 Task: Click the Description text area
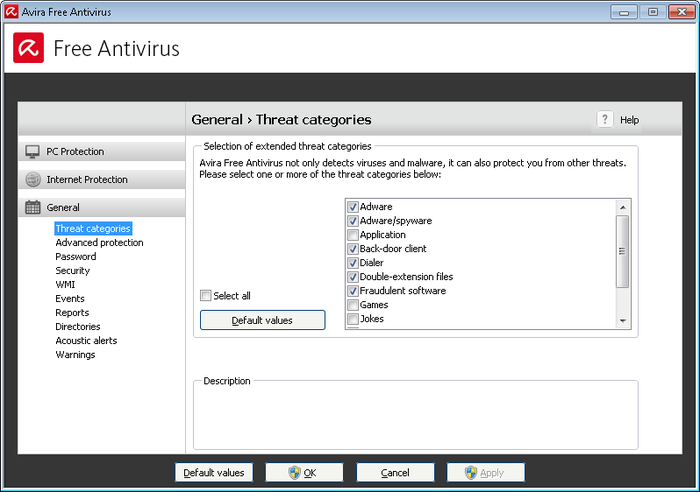tap(416, 416)
